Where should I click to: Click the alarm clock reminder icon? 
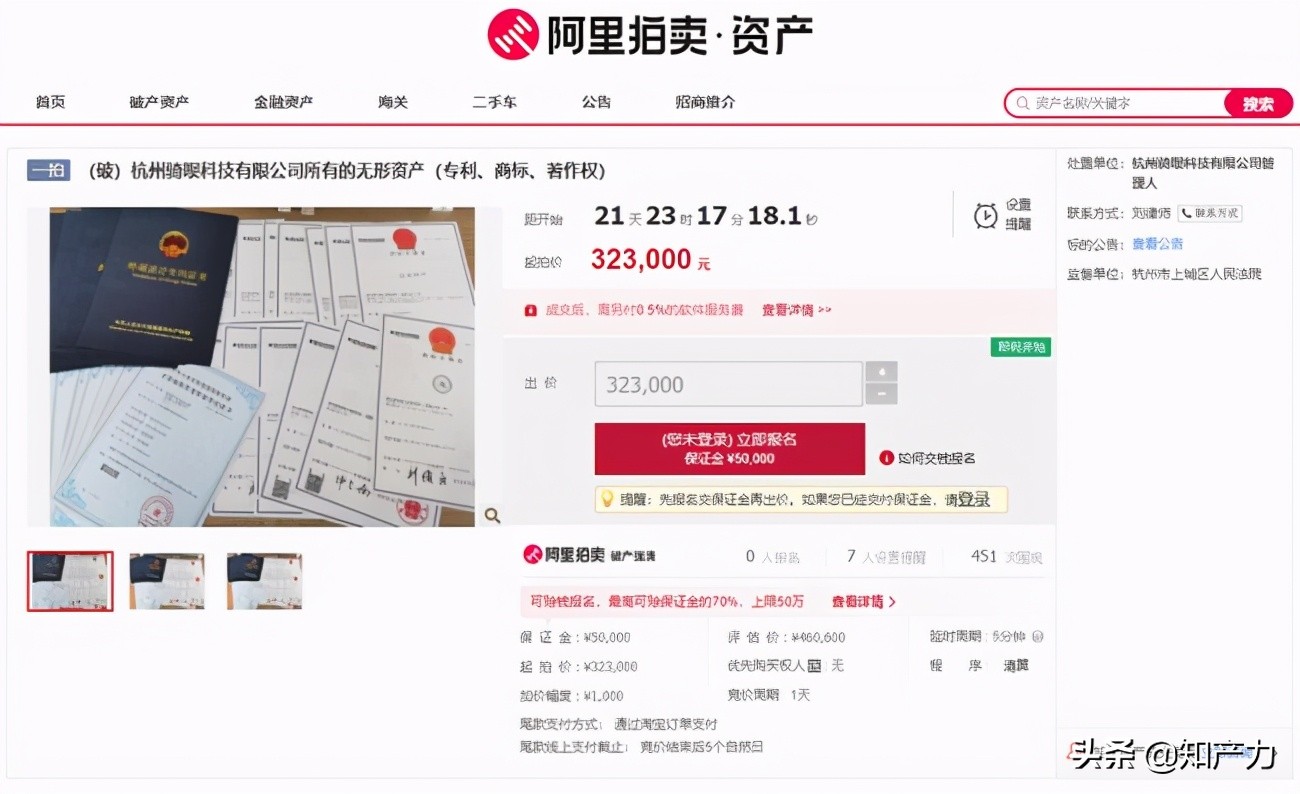coord(986,215)
